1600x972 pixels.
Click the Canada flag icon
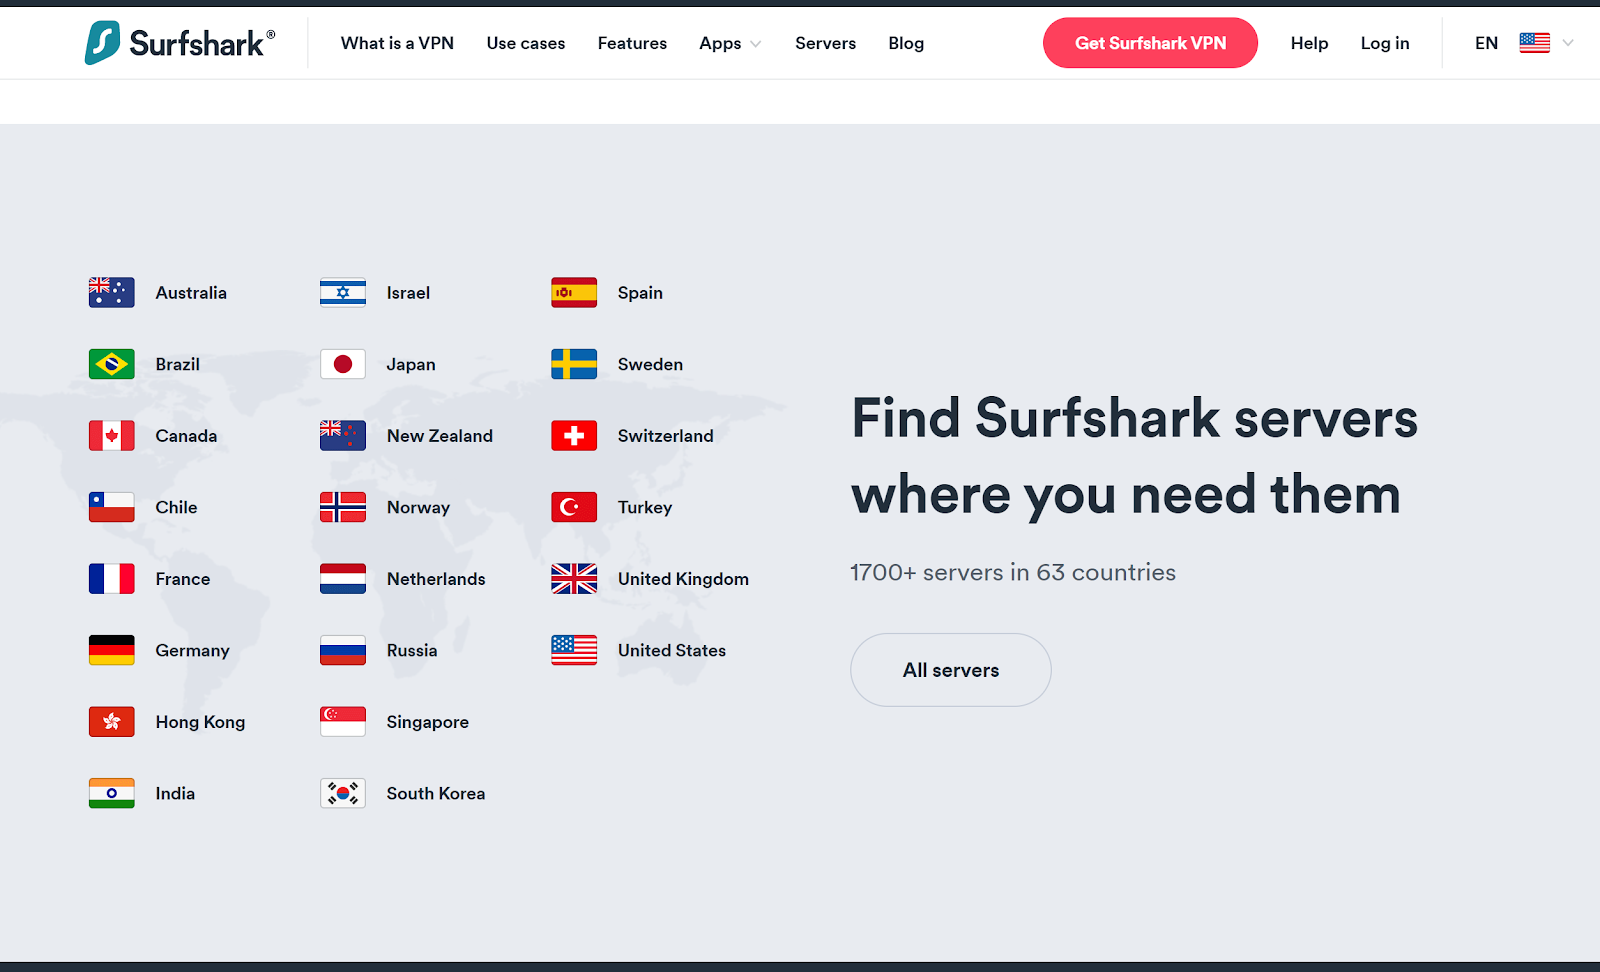tap(111, 436)
